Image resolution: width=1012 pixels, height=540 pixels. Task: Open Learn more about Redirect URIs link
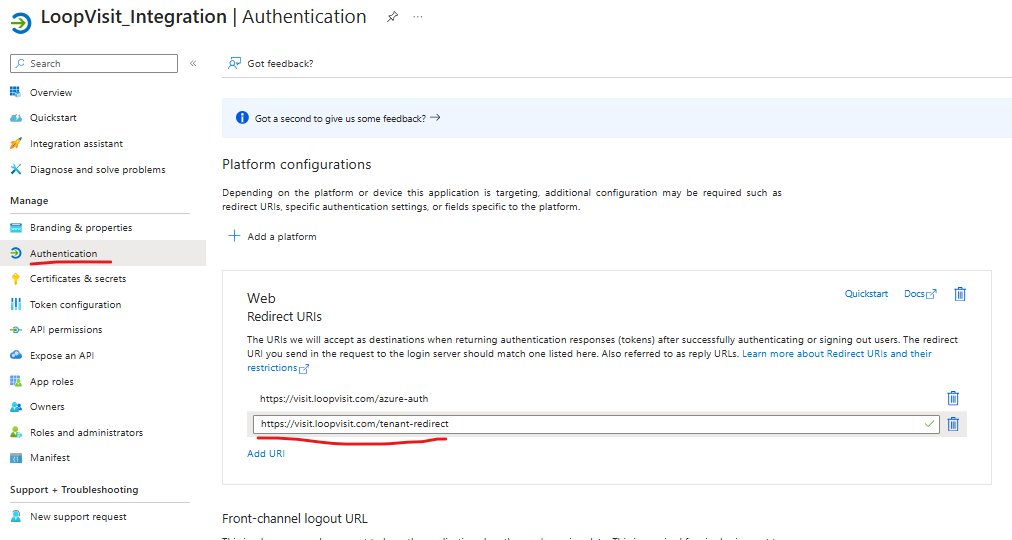tap(837, 354)
